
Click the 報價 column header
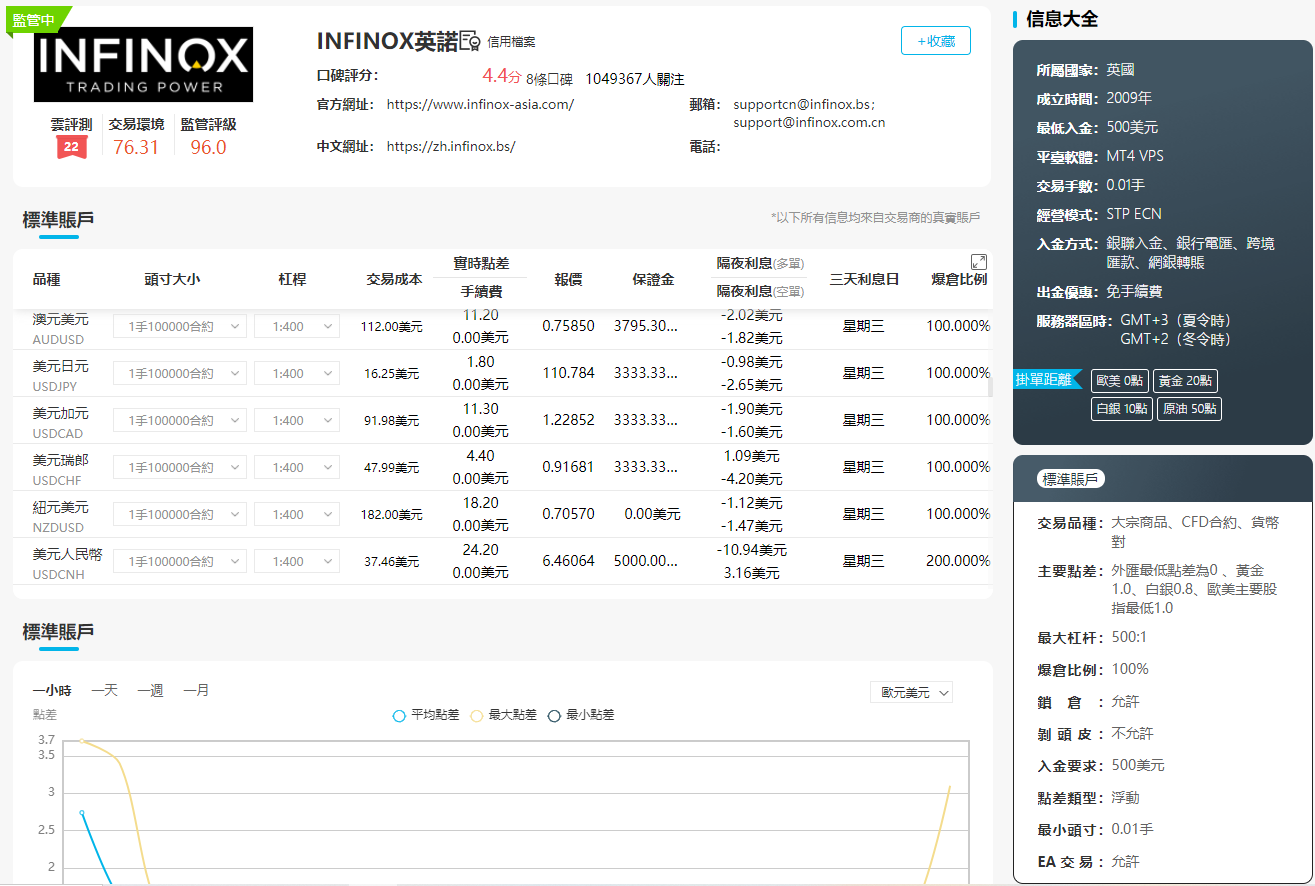tap(568, 280)
